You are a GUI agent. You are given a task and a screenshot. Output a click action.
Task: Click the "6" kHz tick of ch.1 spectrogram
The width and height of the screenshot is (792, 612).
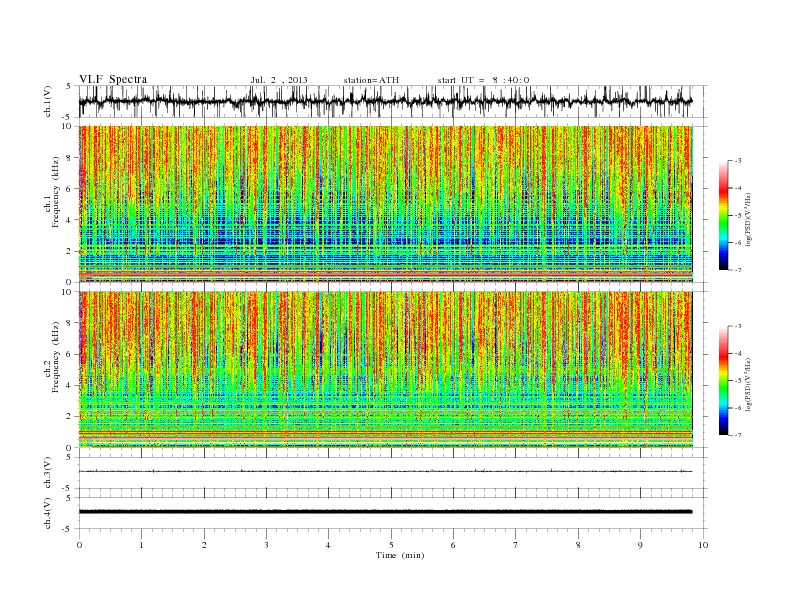[x=70, y=188]
